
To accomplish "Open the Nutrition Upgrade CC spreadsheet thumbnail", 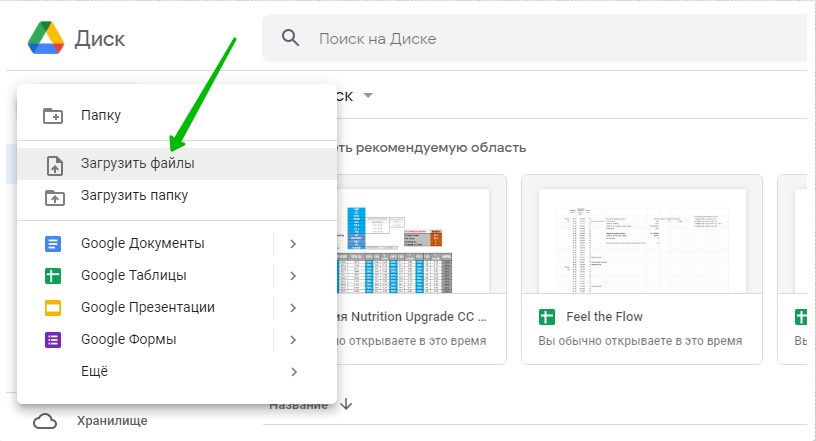I will point(413,241).
